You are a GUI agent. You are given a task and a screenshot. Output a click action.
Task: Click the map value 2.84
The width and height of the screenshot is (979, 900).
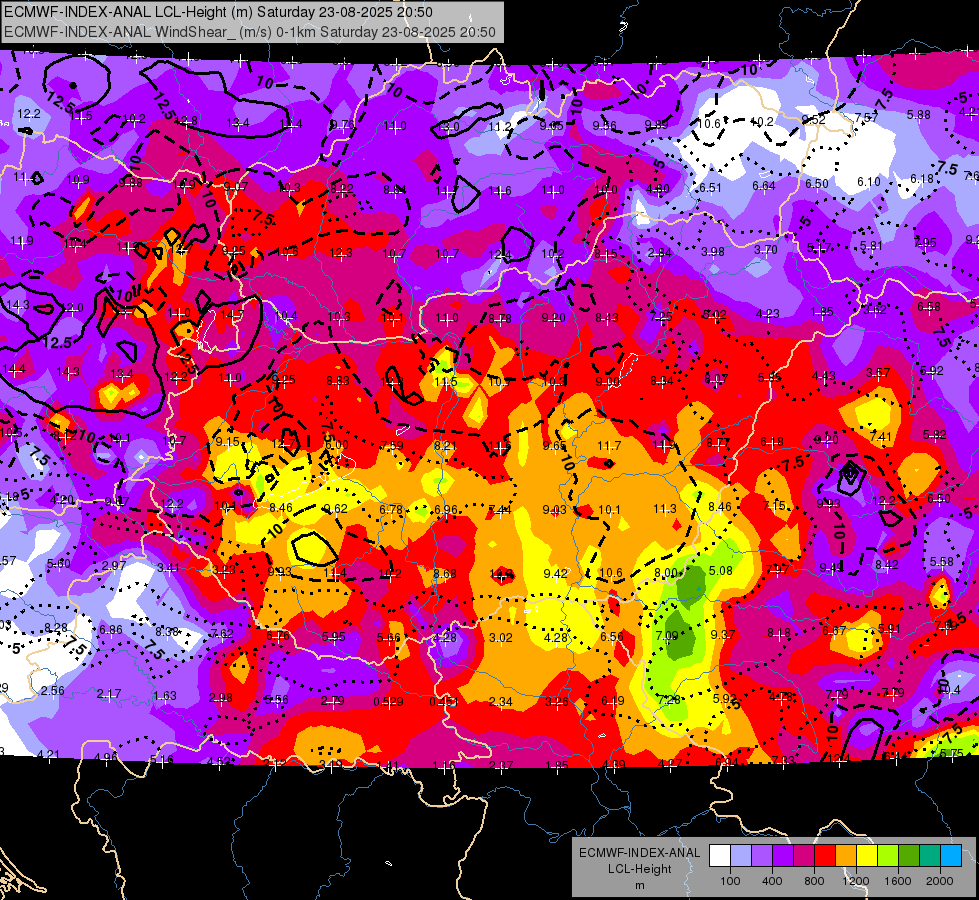point(659,252)
